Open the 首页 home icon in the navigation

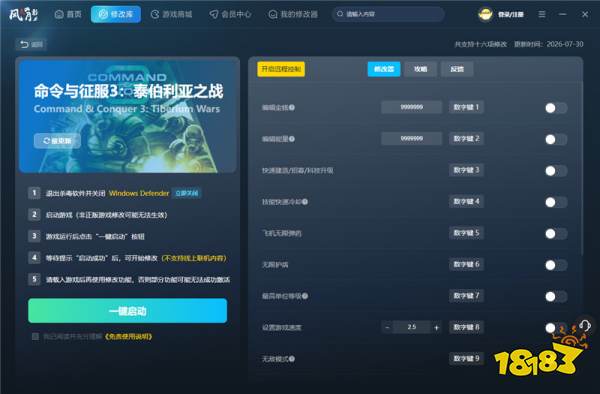[x=59, y=15]
